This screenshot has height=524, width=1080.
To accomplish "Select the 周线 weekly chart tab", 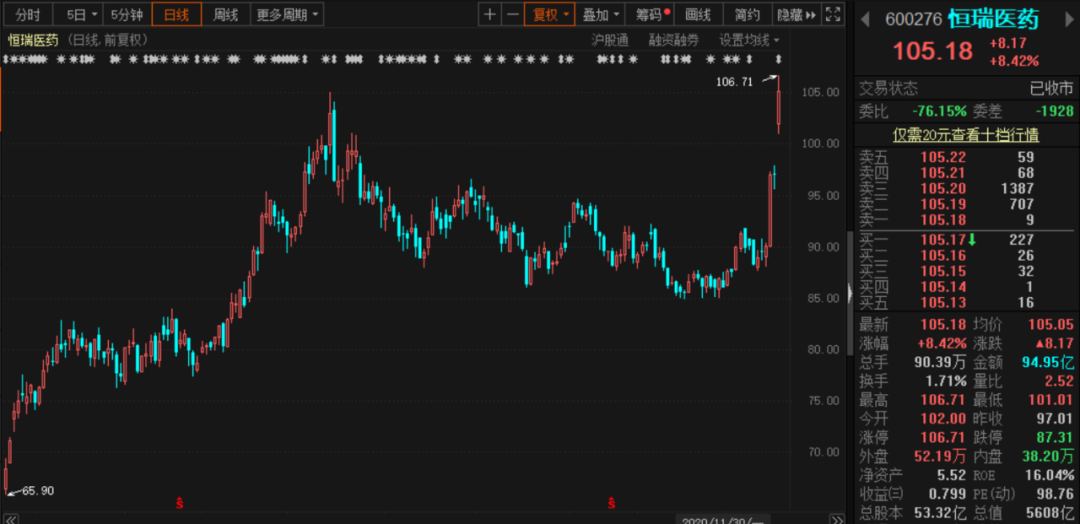I will click(225, 14).
